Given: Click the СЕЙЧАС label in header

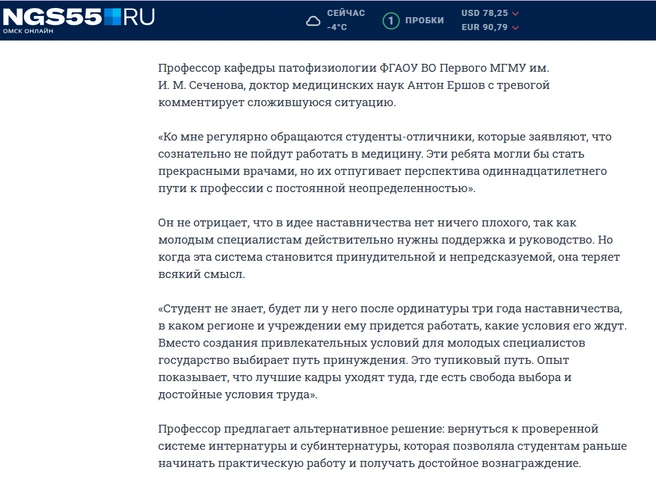Looking at the screenshot, I should [346, 13].
